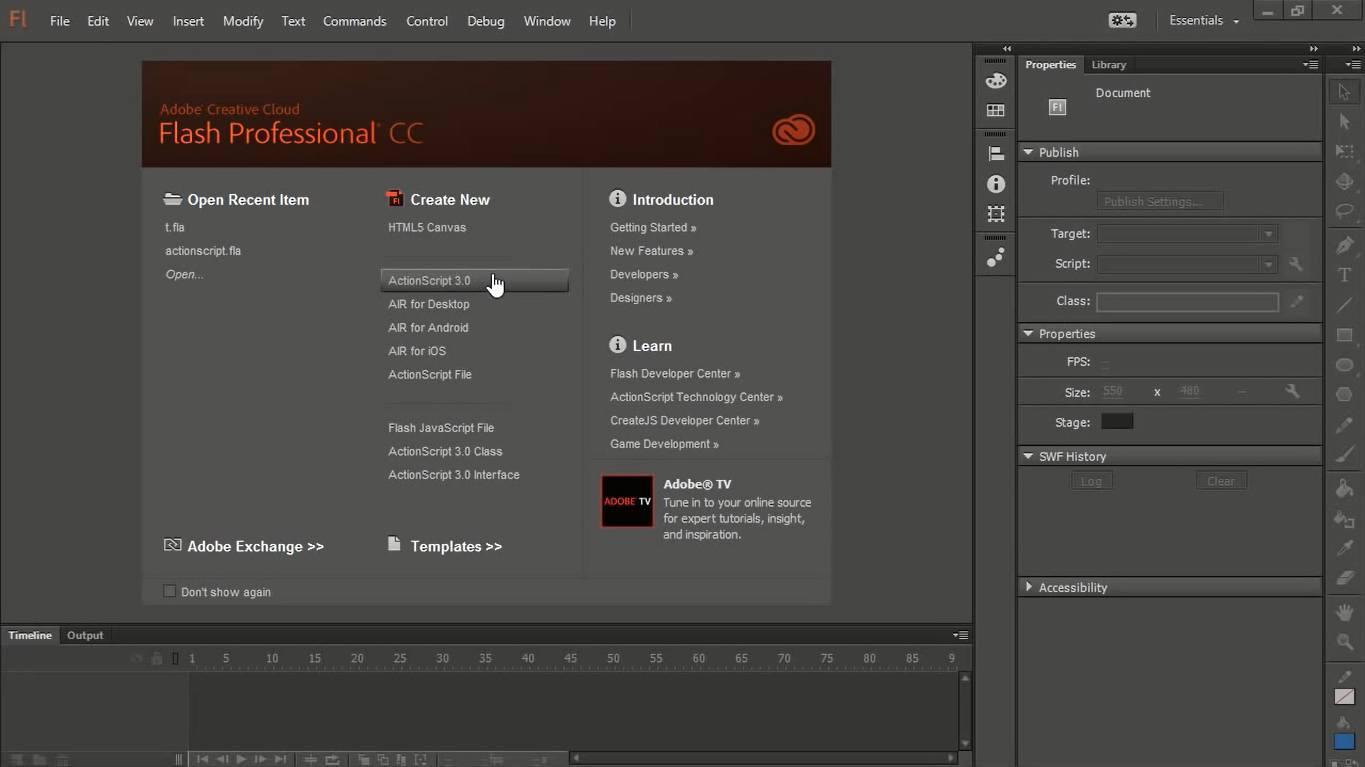
Task: Click the blue Fill color swatch
Action: click(x=1345, y=741)
